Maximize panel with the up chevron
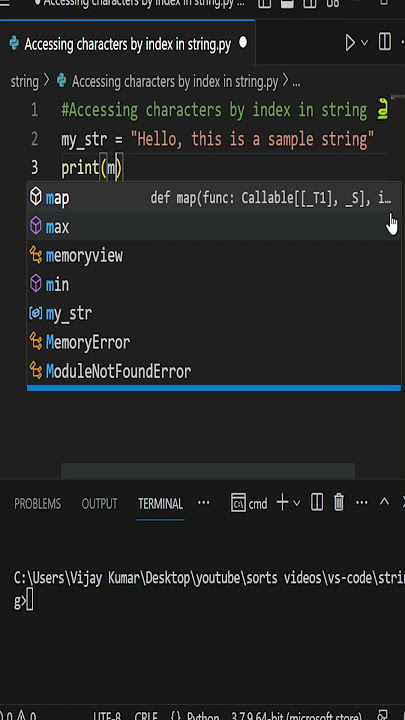Screen dimensions: 405x720 pyautogui.click(x=384, y=502)
